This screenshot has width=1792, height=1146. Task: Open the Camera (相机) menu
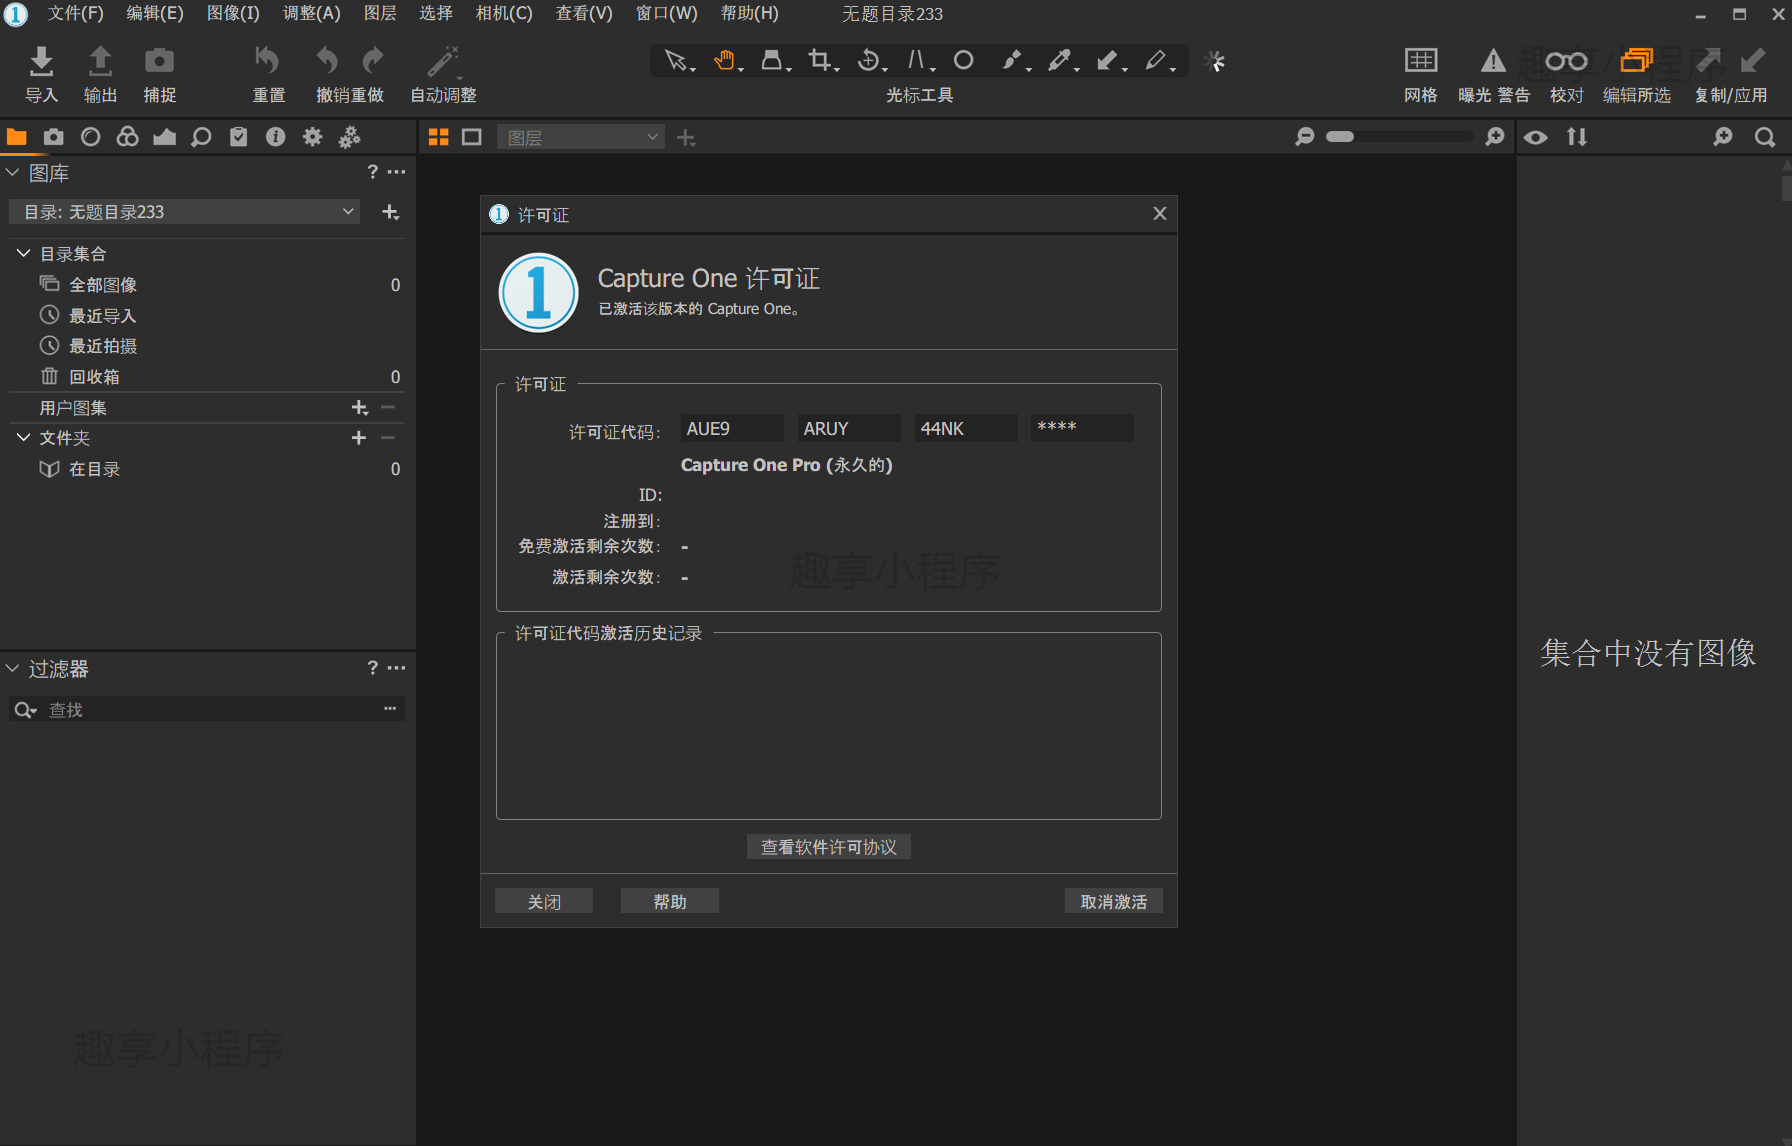(504, 13)
